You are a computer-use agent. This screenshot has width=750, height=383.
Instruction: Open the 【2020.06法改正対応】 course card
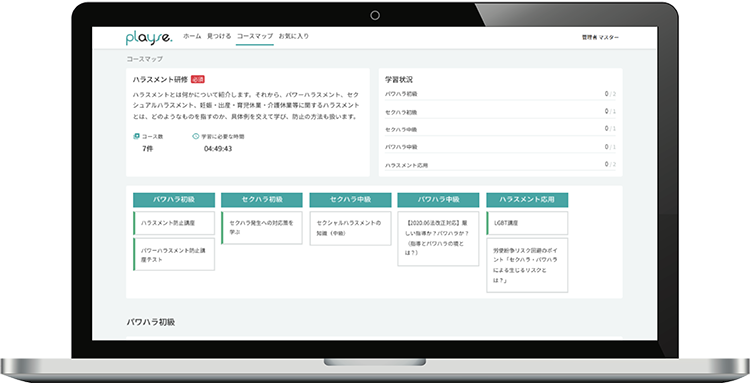click(438, 239)
